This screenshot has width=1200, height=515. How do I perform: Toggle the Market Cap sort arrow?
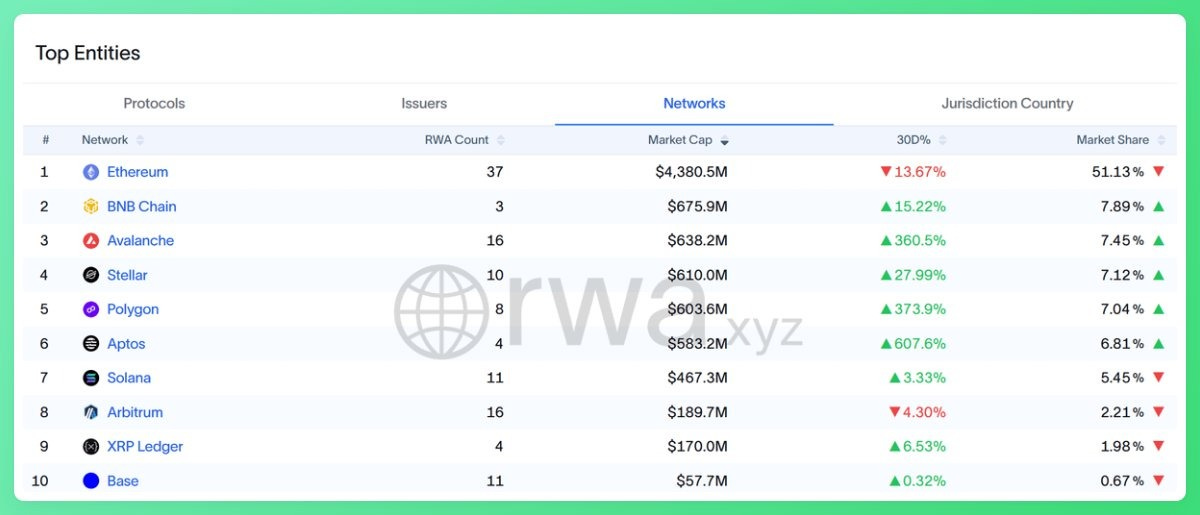tap(725, 140)
